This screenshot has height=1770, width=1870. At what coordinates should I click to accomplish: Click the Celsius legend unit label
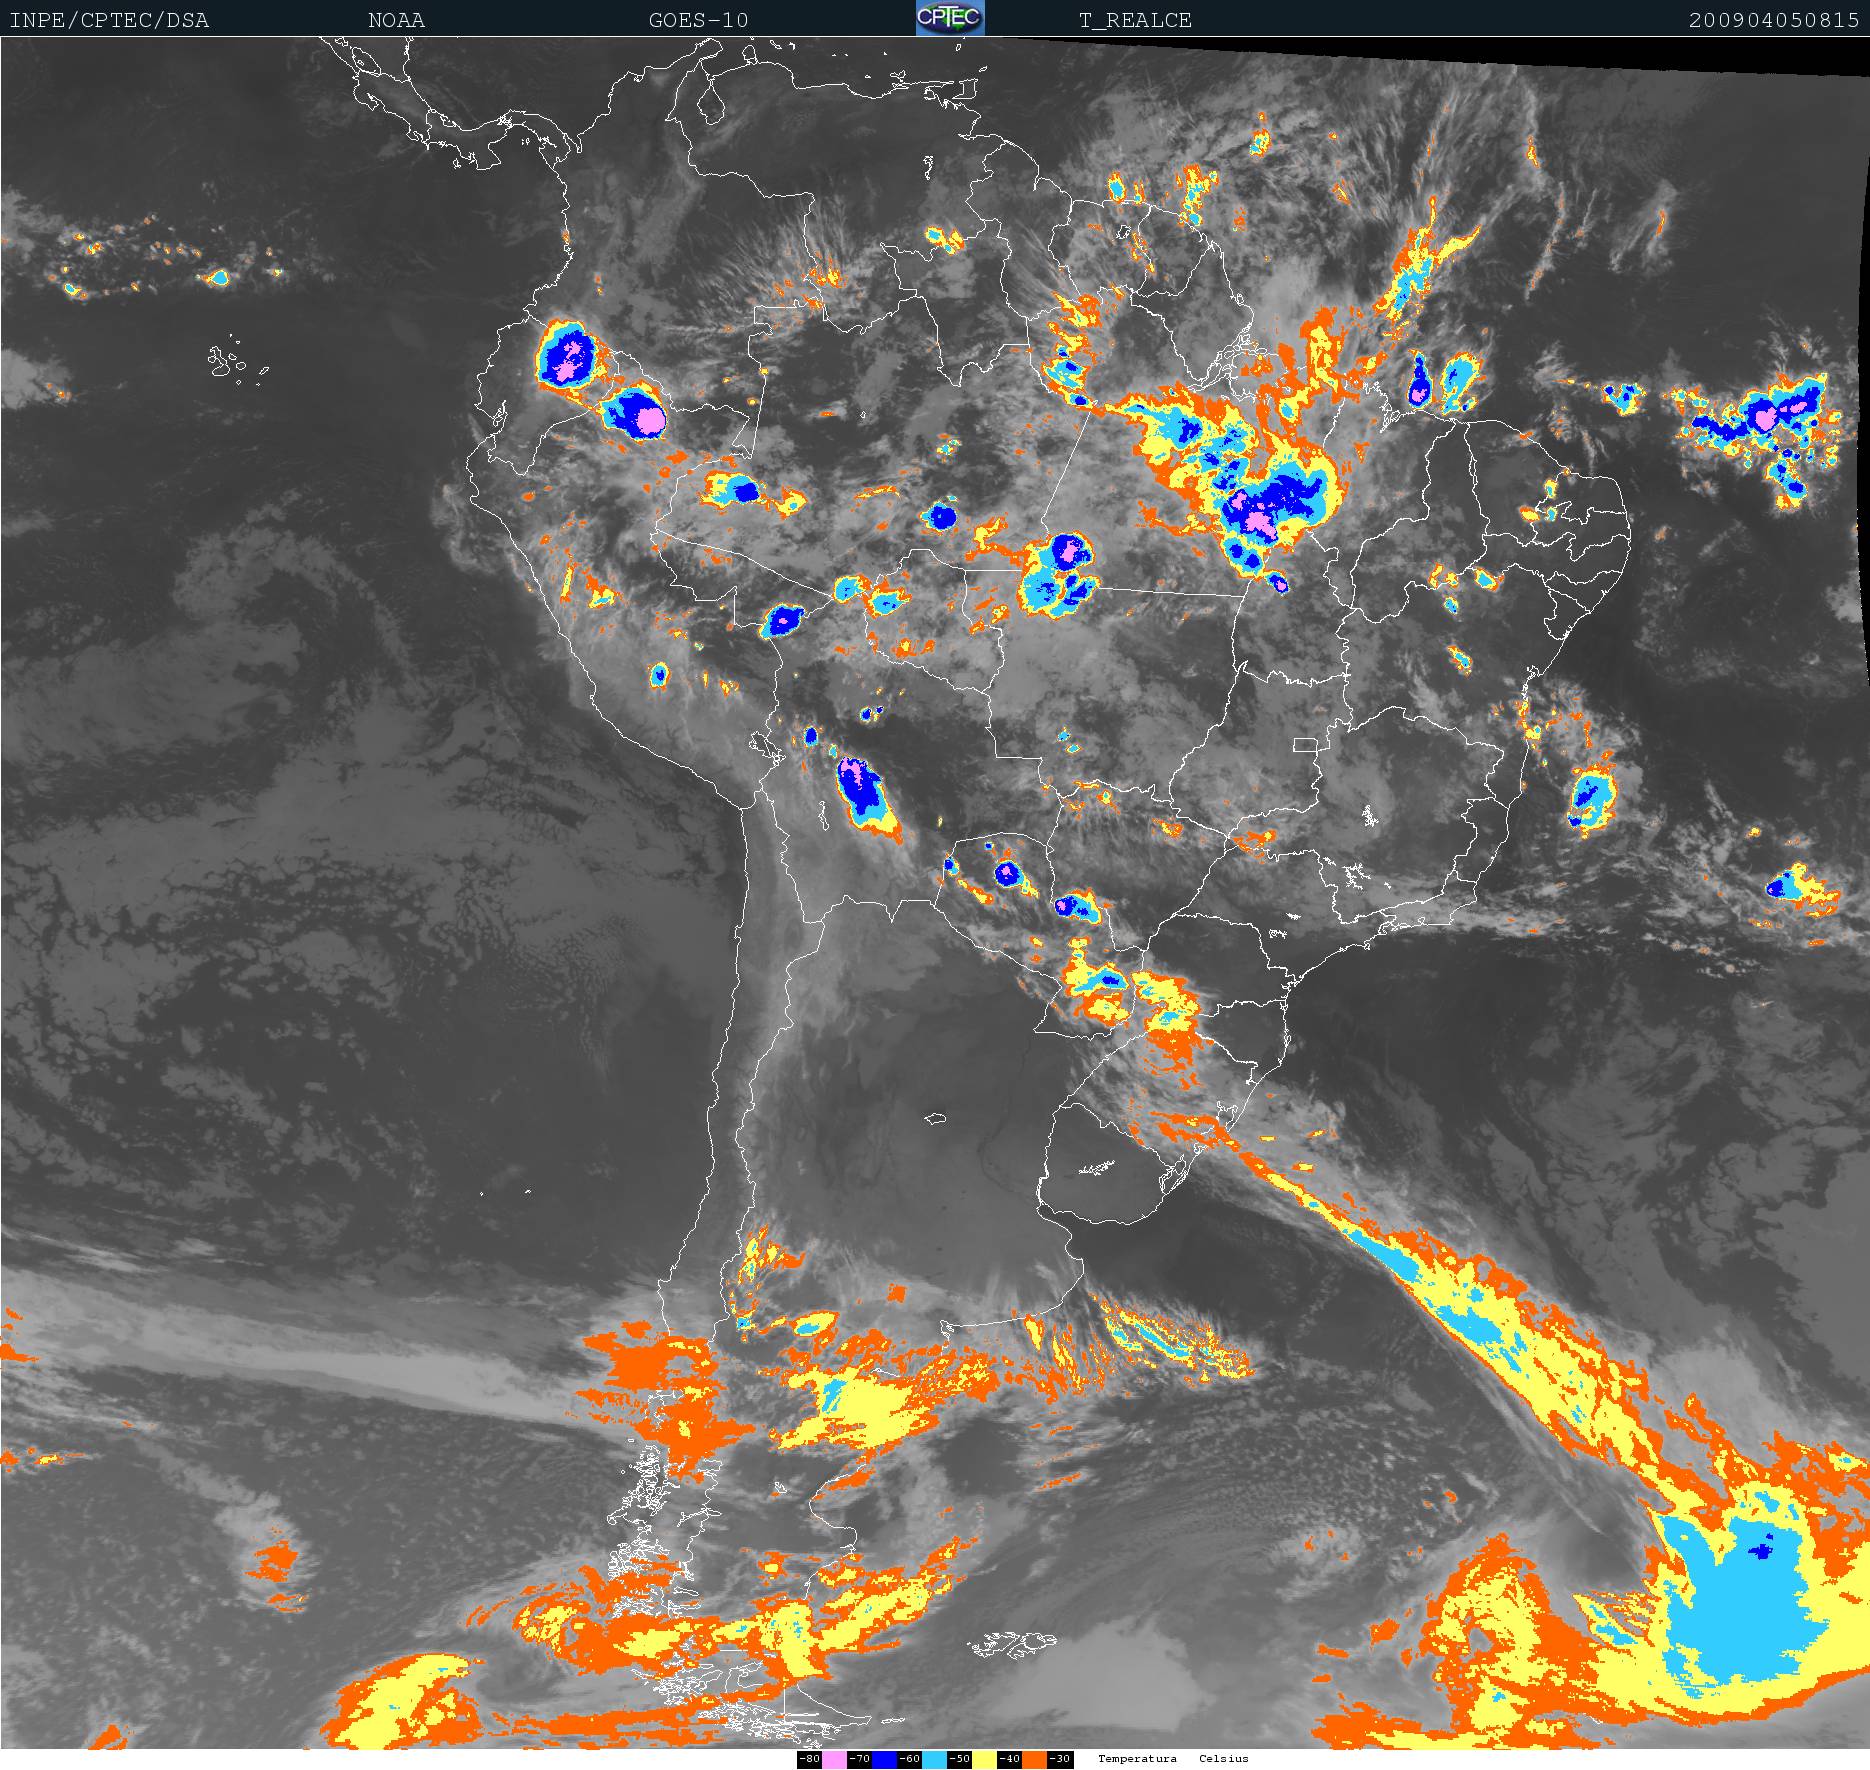[1224, 1759]
